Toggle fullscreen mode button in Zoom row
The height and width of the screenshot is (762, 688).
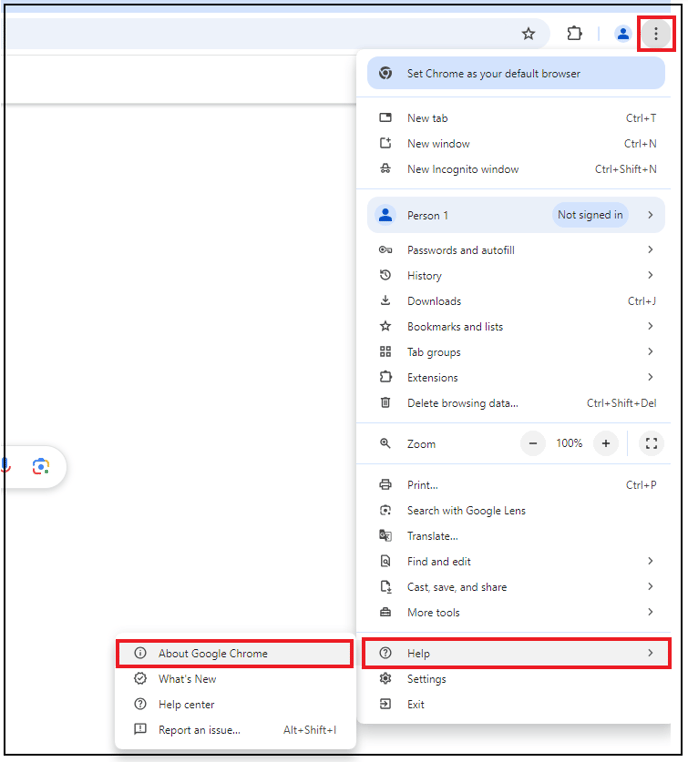(x=651, y=443)
